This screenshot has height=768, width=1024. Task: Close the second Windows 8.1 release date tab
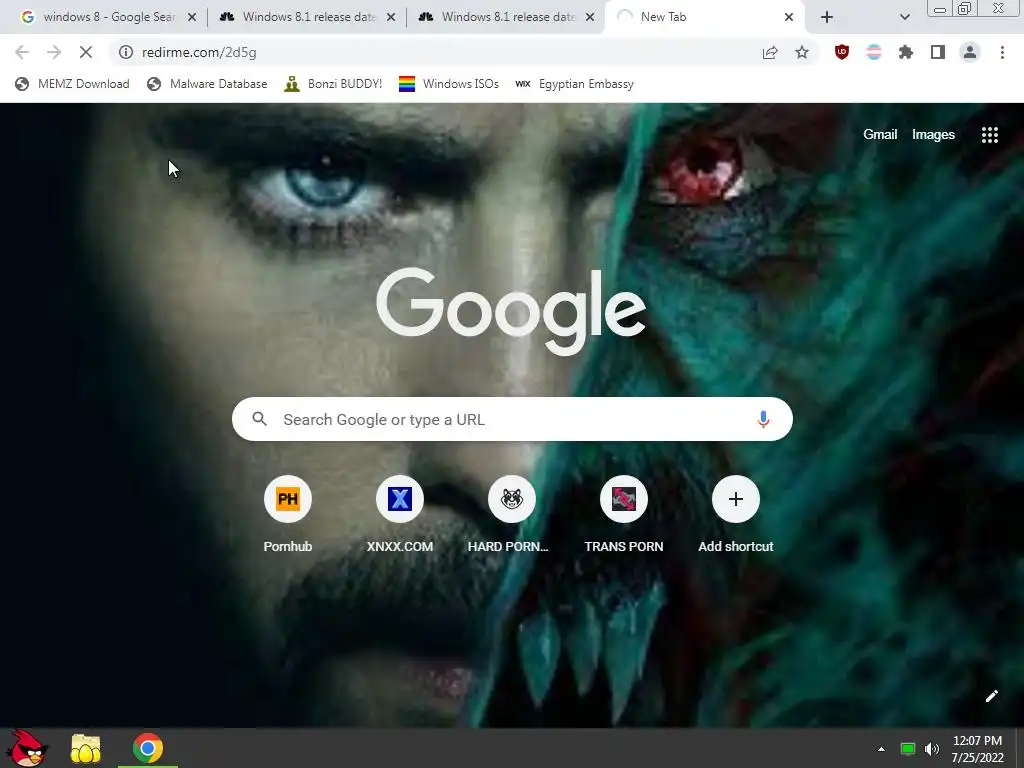(x=590, y=17)
